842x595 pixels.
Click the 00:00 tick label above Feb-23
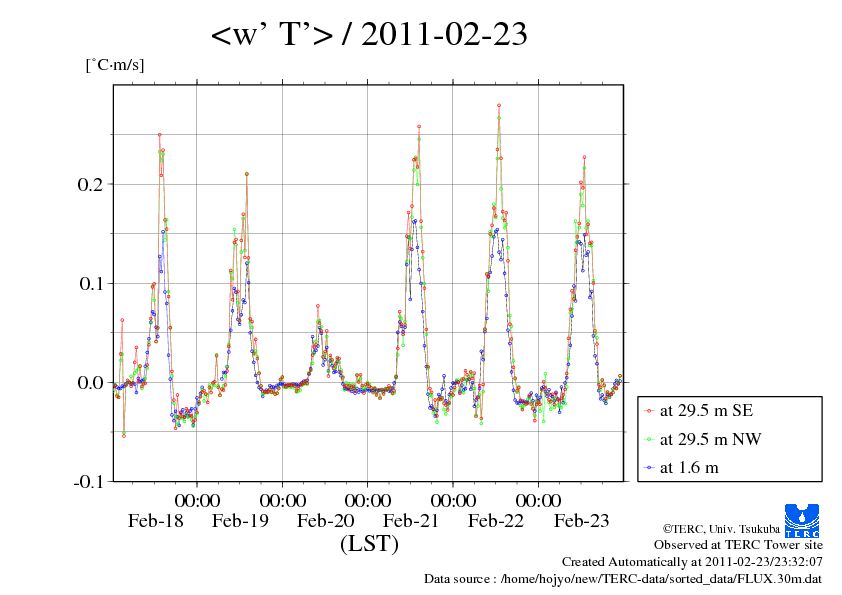(539, 500)
